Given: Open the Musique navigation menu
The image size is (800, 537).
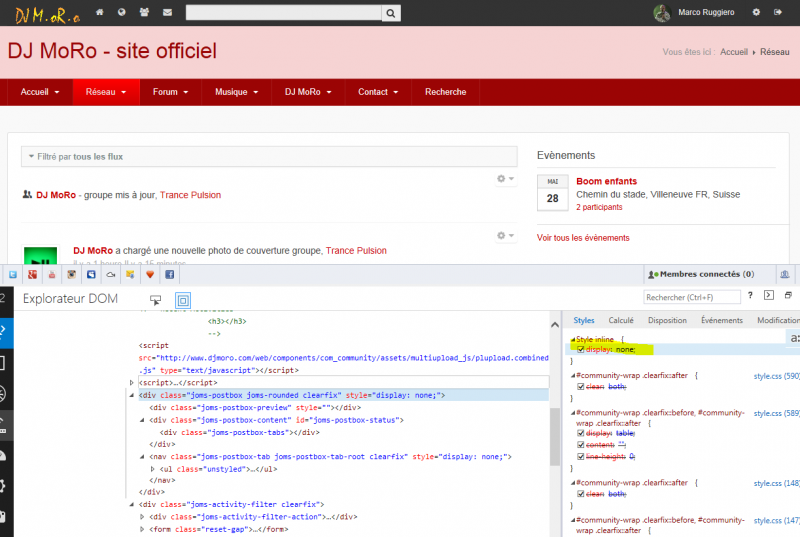Looking at the screenshot, I should (x=236, y=92).
